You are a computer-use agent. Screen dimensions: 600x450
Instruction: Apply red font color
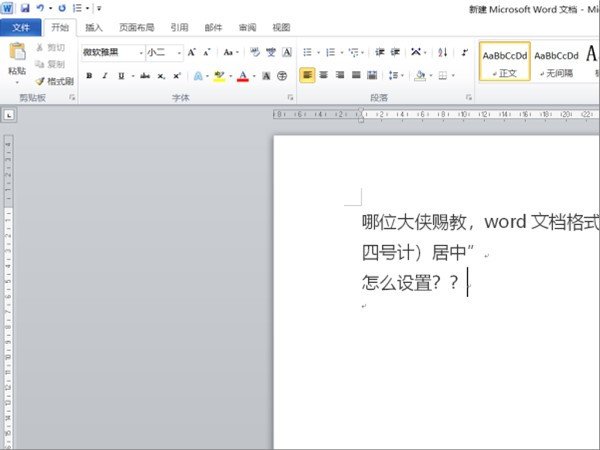[243, 76]
